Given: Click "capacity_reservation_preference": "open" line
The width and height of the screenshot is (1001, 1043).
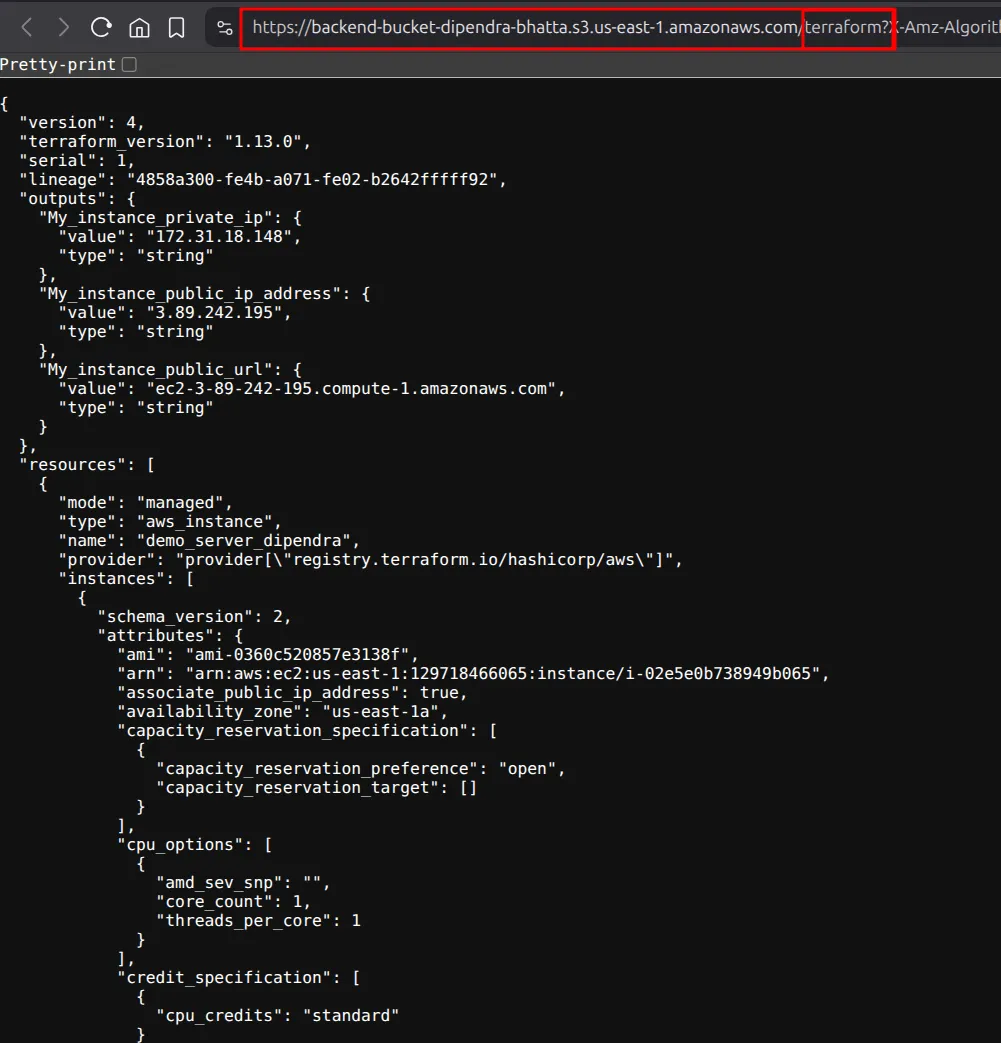Looking at the screenshot, I should pos(360,768).
